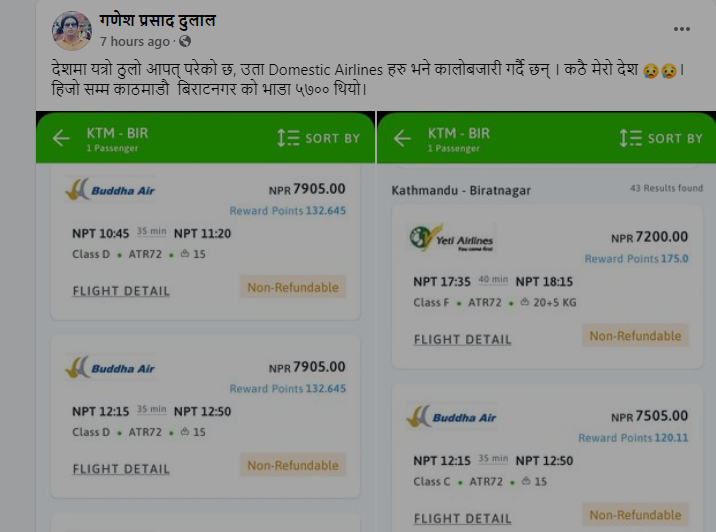Click Non-Refundable badge on the 10:45 Buddha Air flight

(293, 287)
